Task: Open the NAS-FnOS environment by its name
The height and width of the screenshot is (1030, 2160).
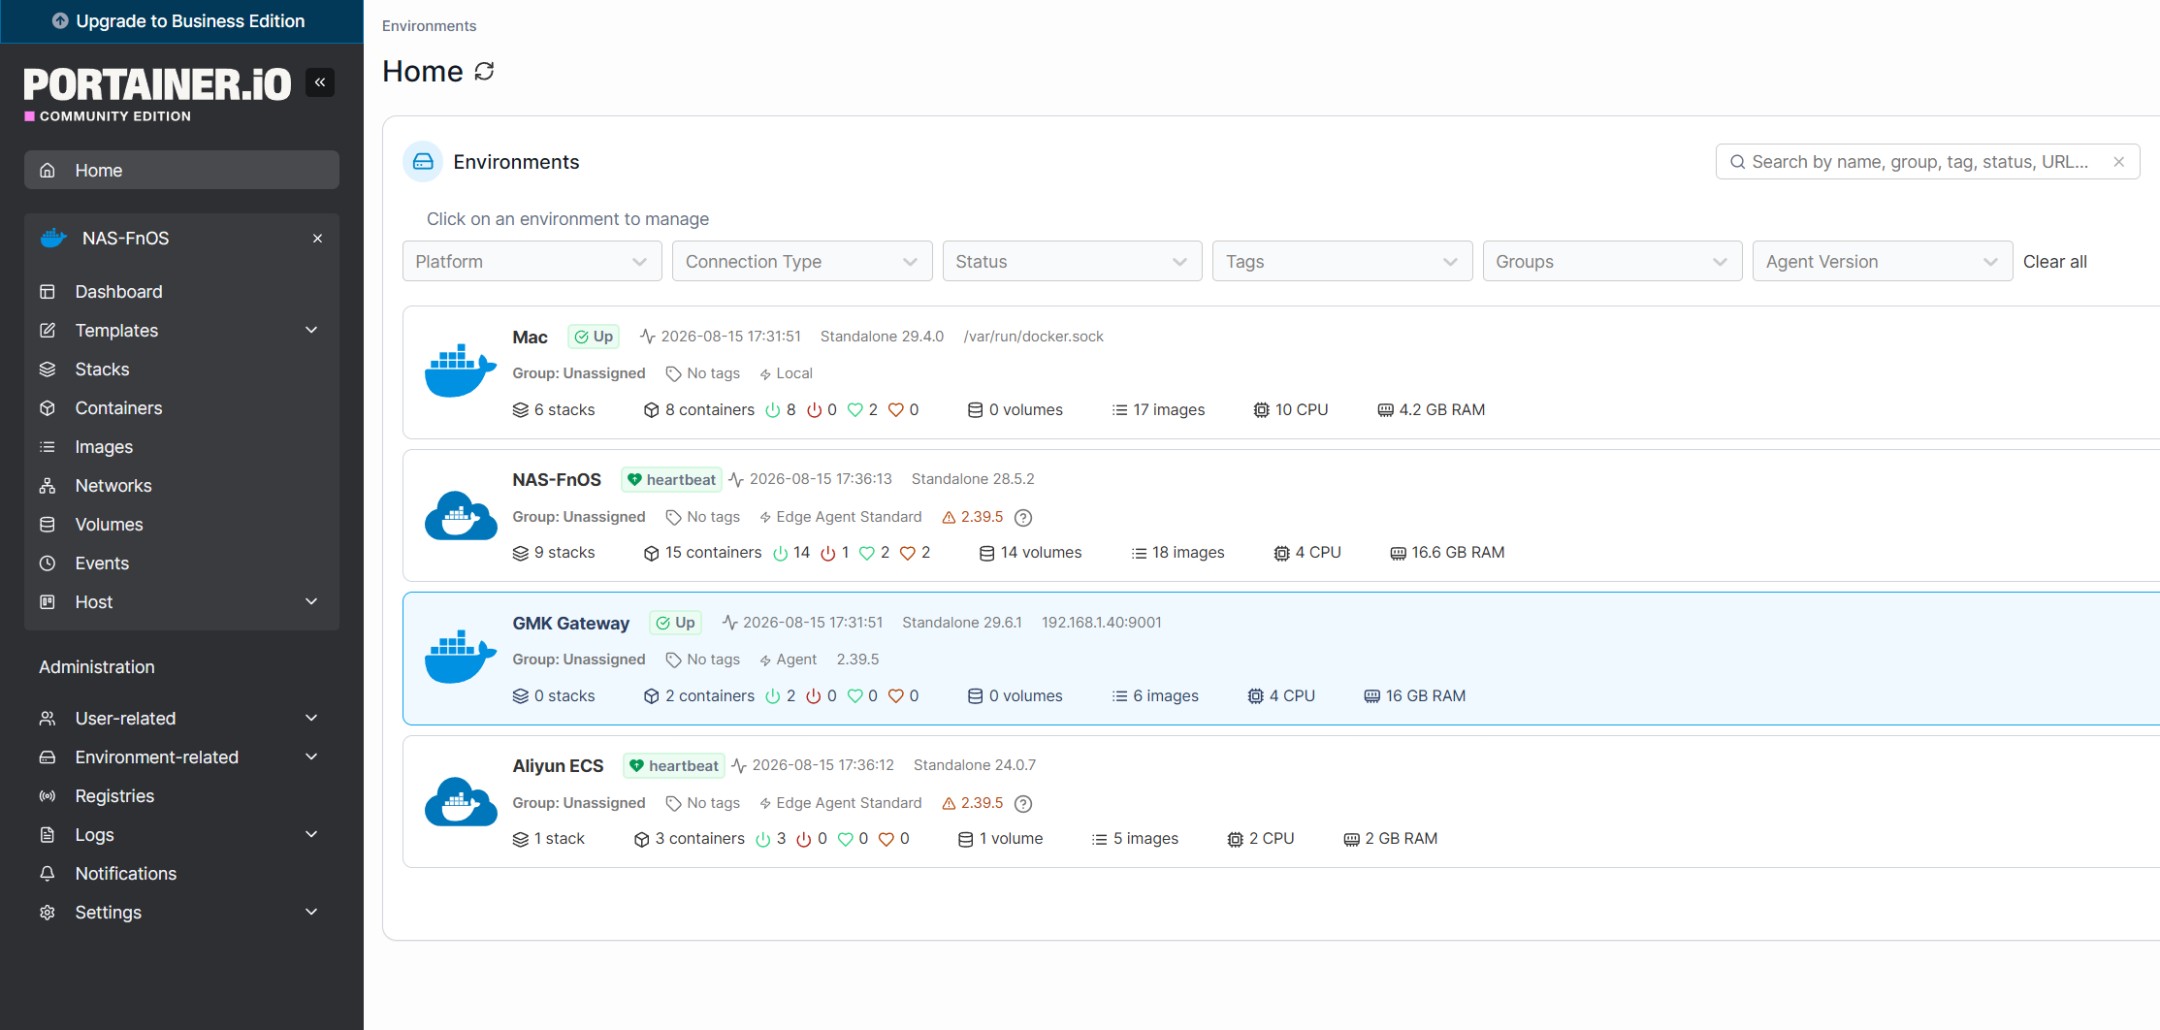Action: 557,480
